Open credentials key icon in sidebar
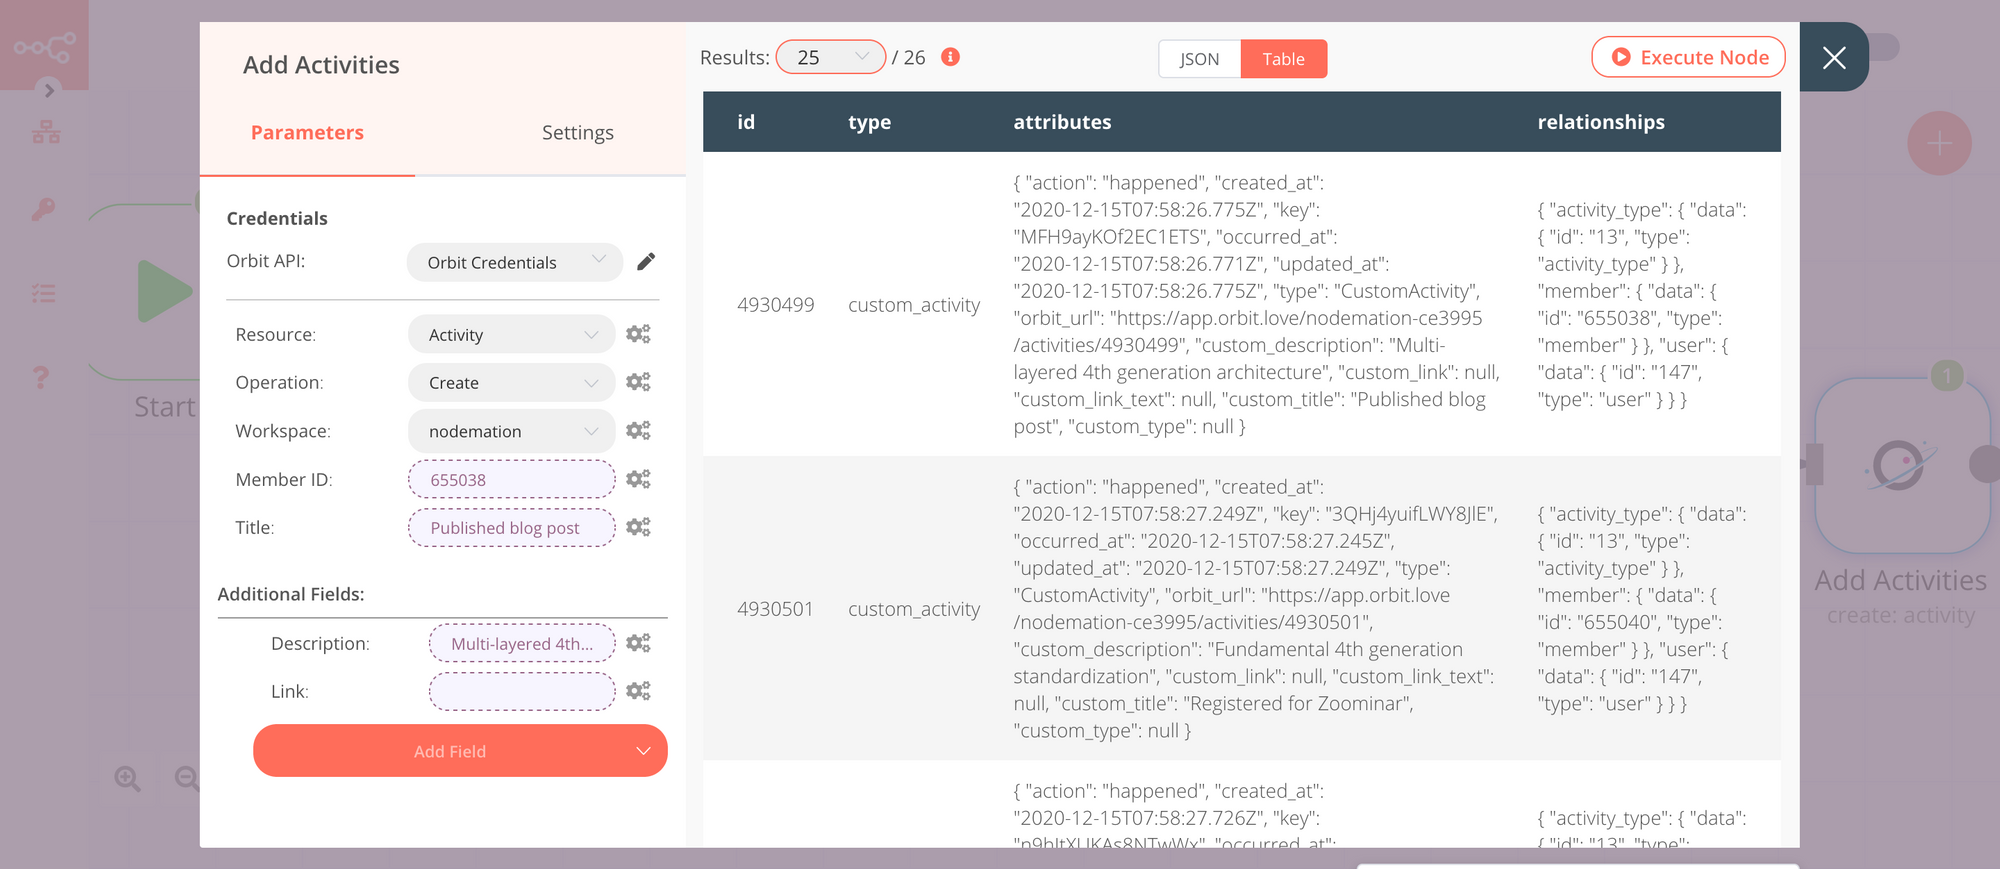This screenshot has height=869, width=2000. (x=43, y=209)
